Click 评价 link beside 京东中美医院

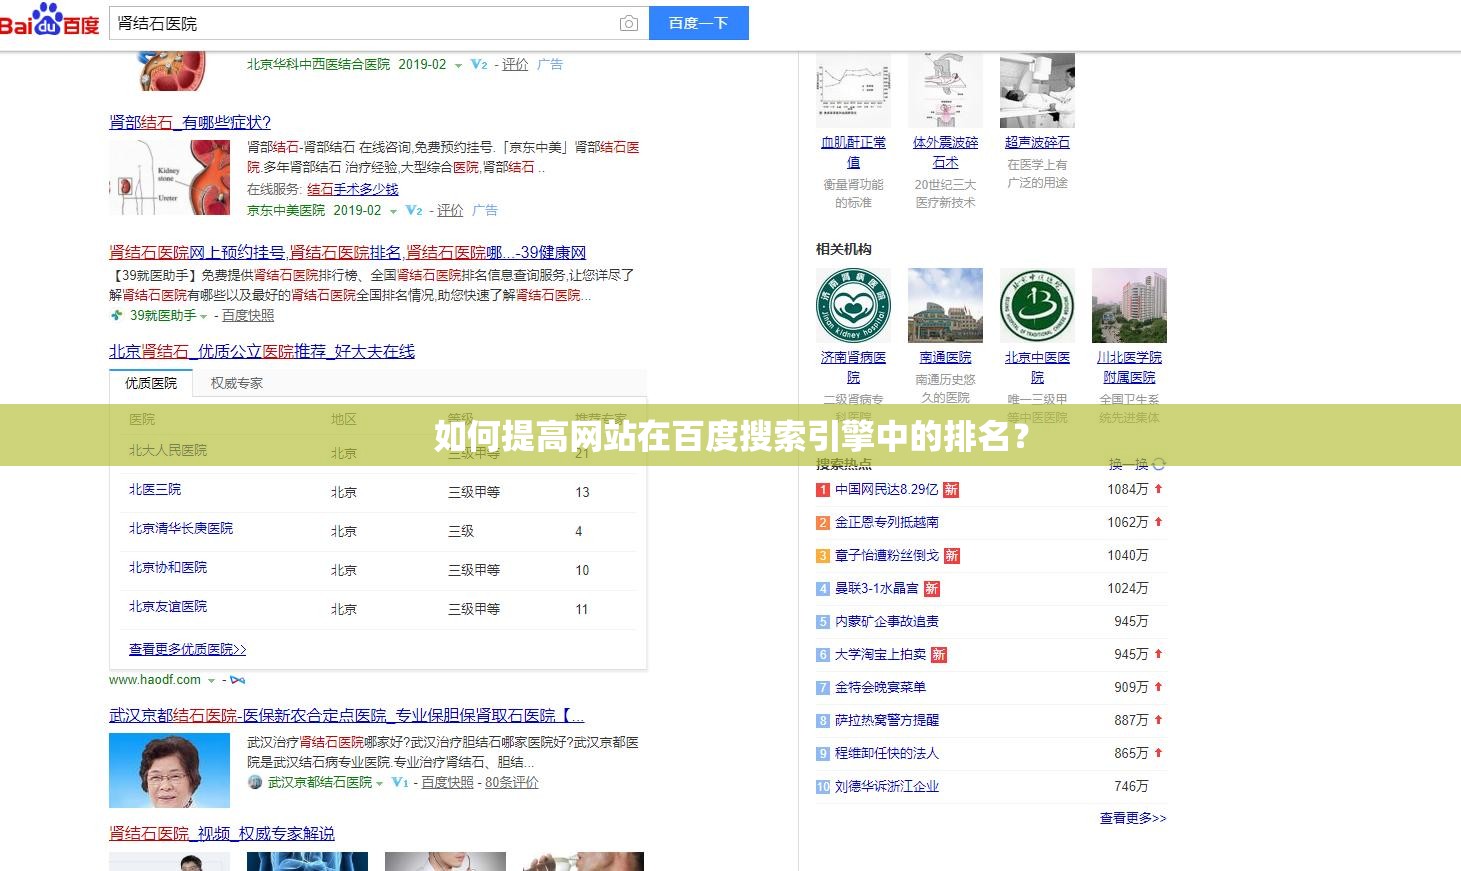(x=450, y=210)
